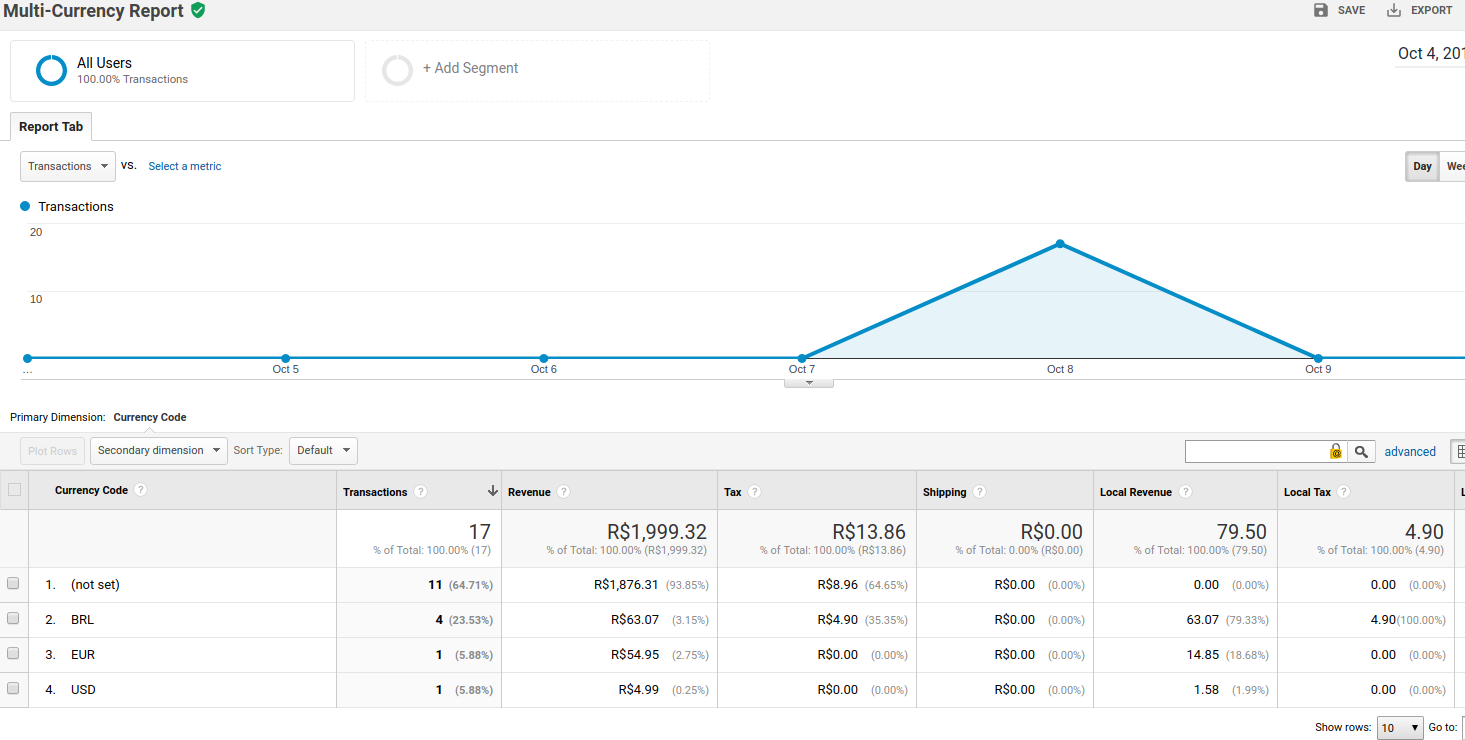
Task: Click the Oct 8 data point on chart
Action: point(1060,244)
